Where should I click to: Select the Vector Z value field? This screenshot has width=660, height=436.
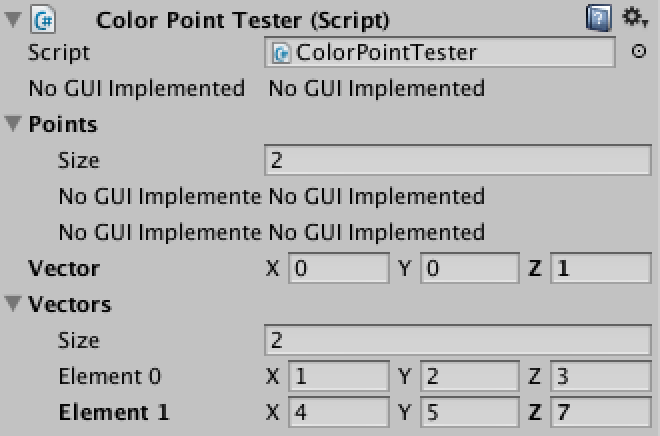coord(601,268)
